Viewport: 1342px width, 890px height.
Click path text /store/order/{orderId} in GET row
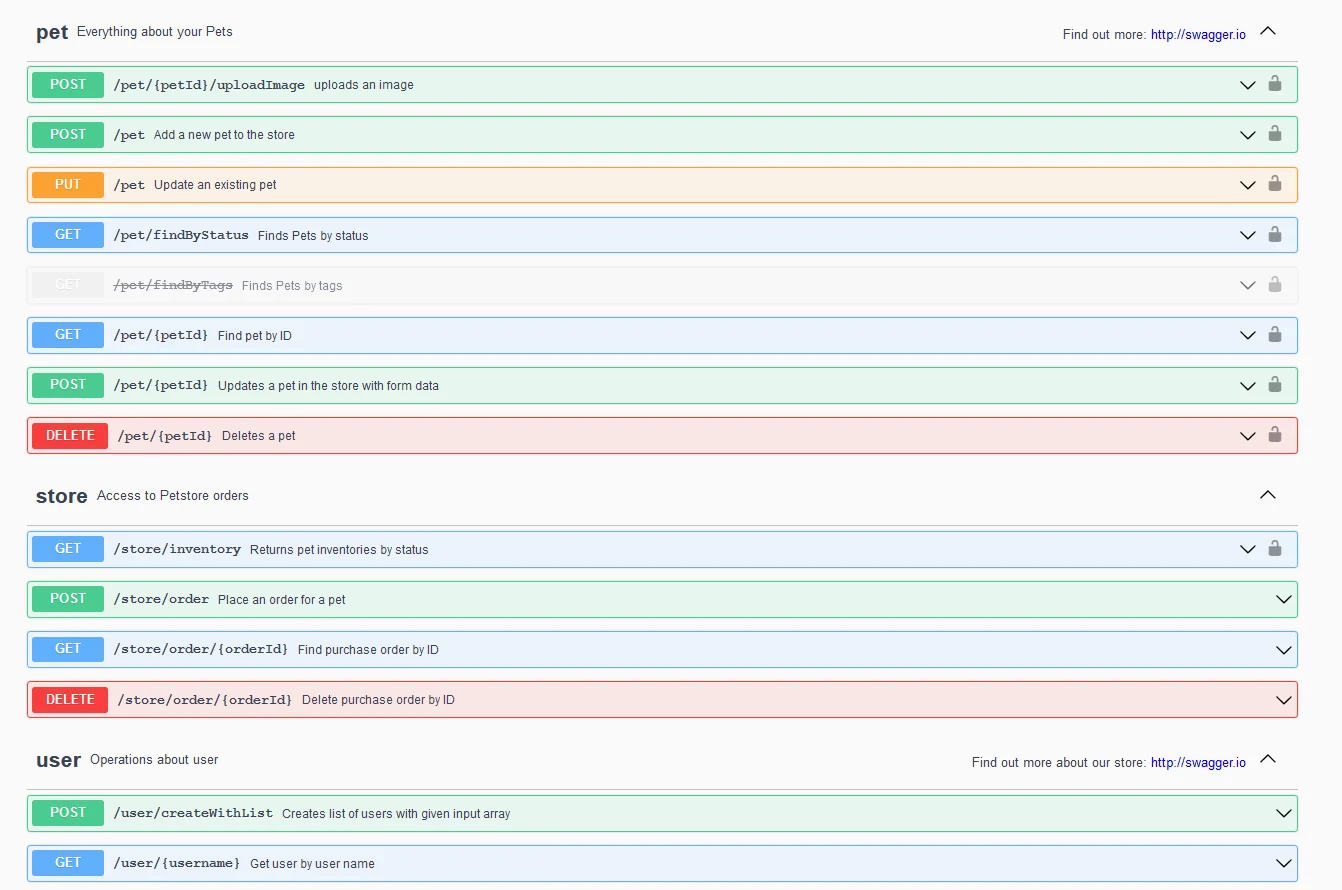(201, 650)
